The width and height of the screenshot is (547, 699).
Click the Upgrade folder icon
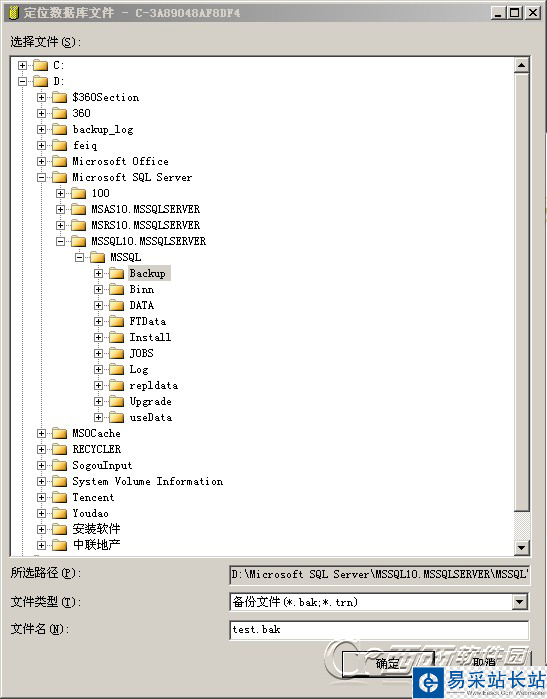116,402
